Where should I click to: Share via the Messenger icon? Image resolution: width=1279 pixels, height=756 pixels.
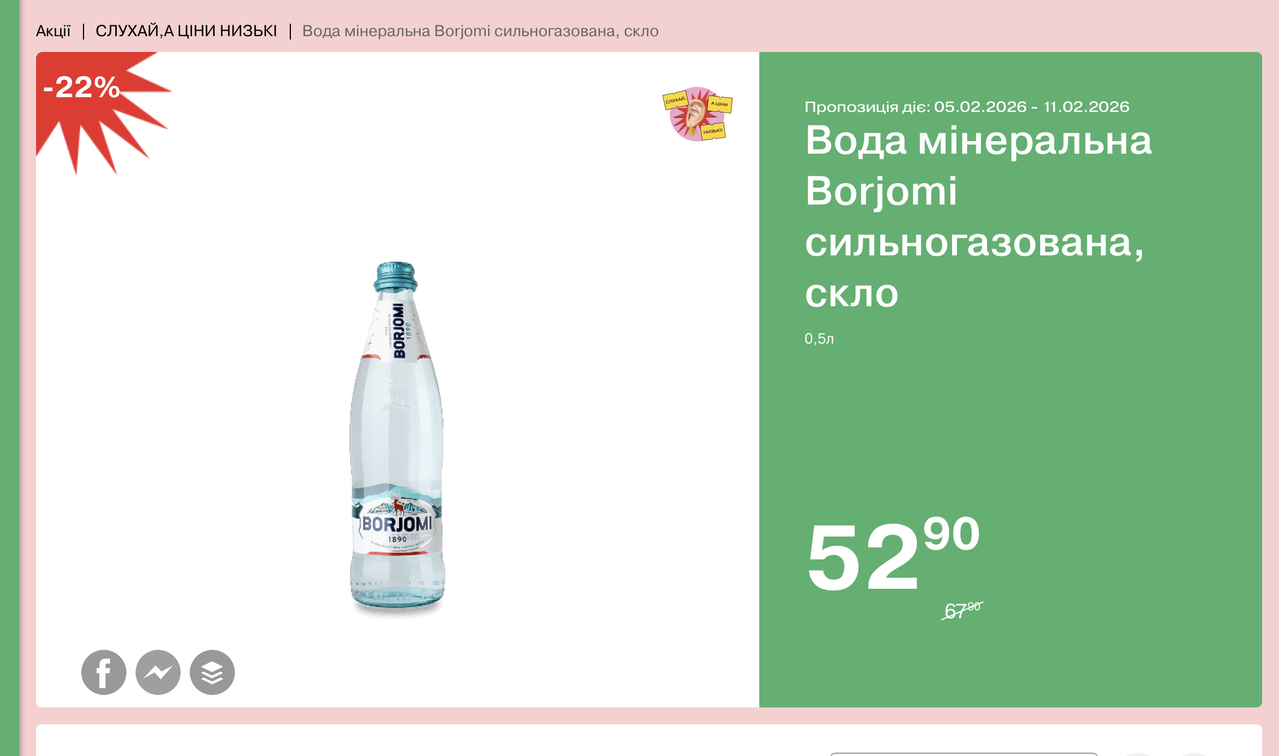pos(158,672)
